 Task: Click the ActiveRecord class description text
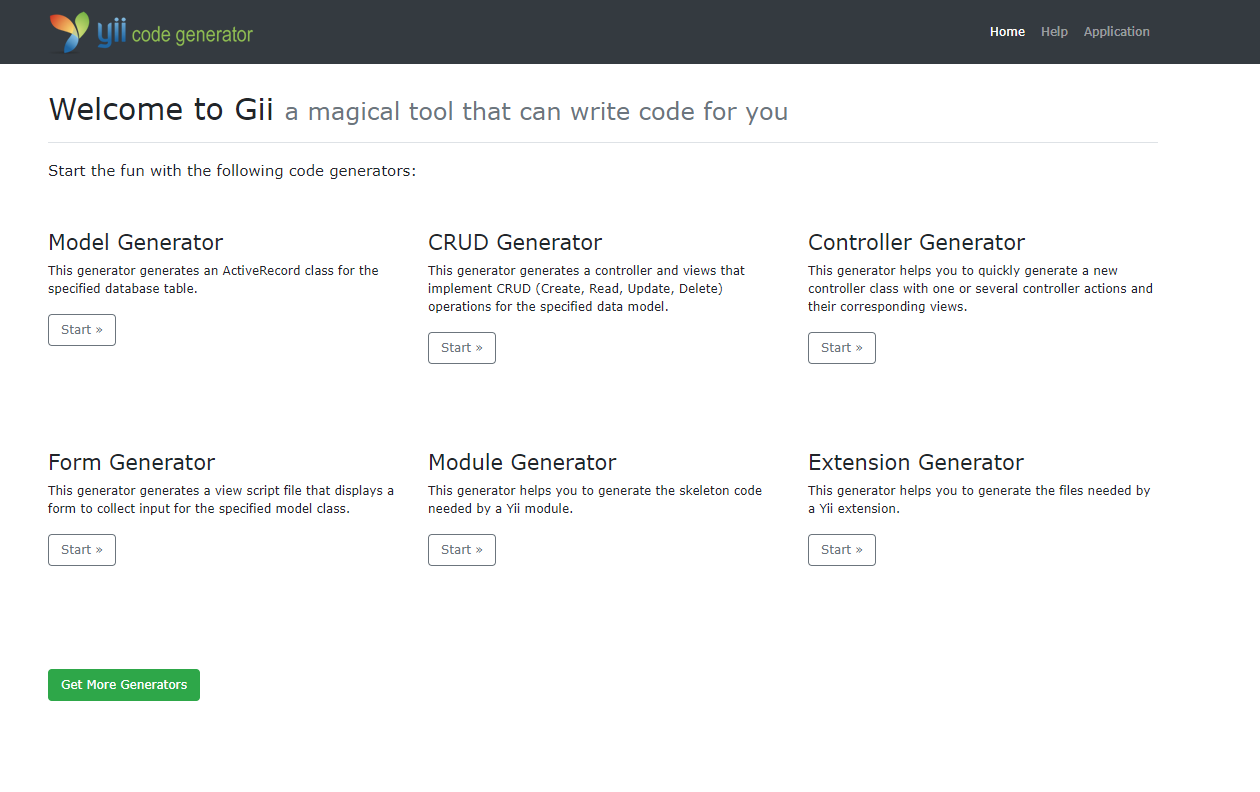(213, 279)
